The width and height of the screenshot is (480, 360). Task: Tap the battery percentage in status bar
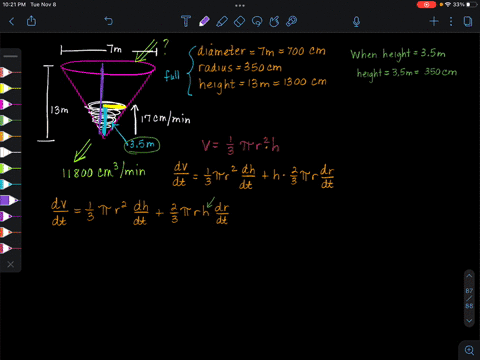point(459,5)
